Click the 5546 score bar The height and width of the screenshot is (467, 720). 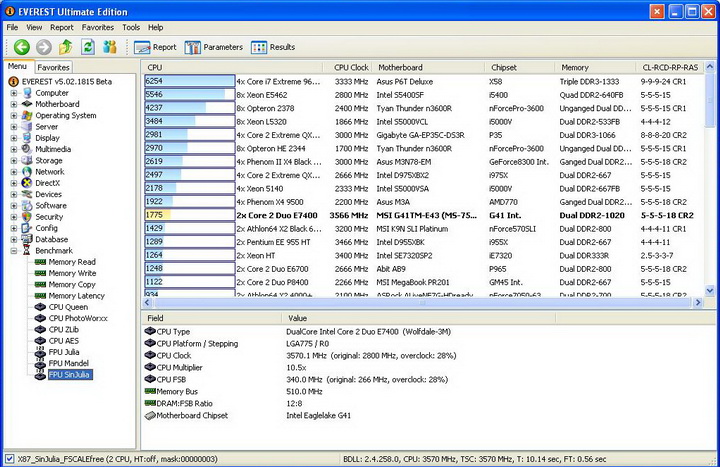190,95
